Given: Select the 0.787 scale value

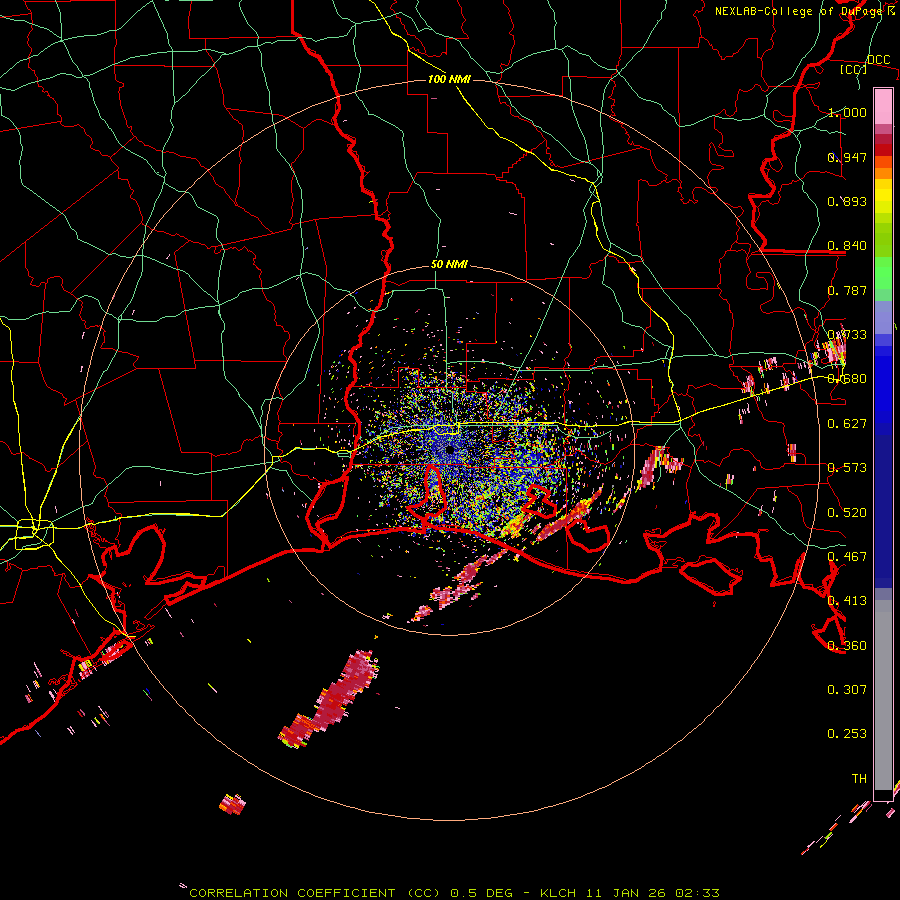Looking at the screenshot, I should 847,290.
